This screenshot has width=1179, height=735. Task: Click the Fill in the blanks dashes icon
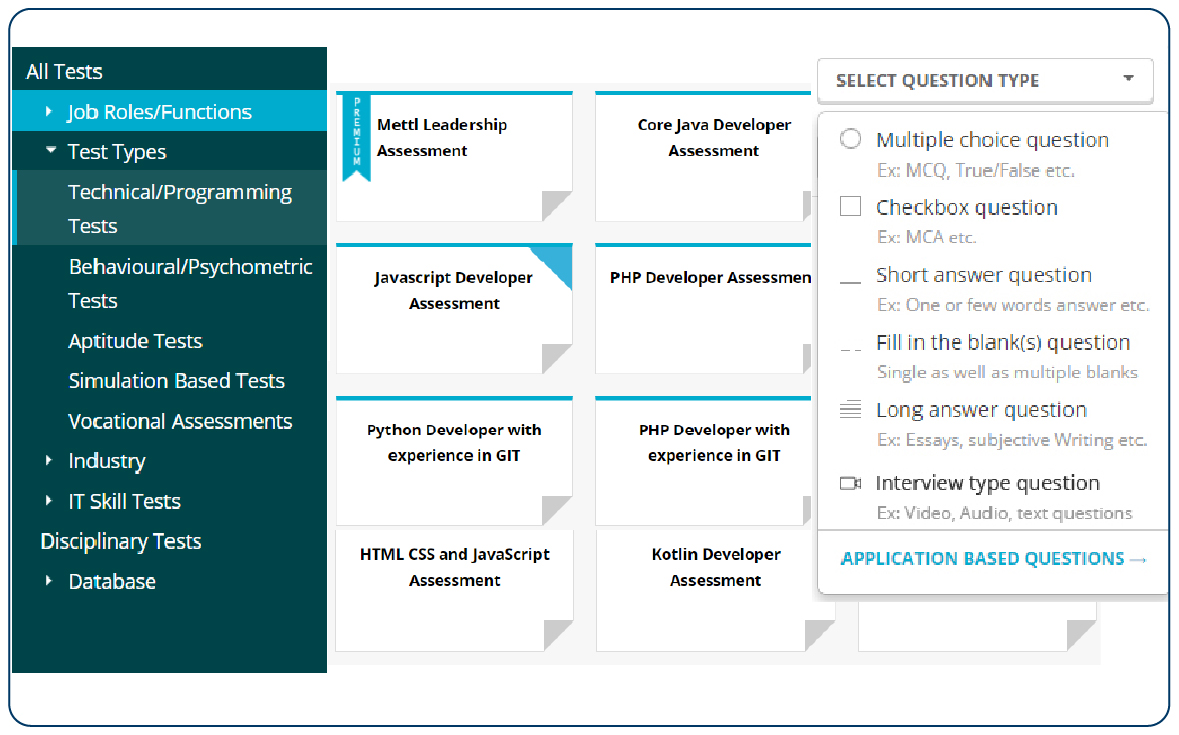[849, 348]
